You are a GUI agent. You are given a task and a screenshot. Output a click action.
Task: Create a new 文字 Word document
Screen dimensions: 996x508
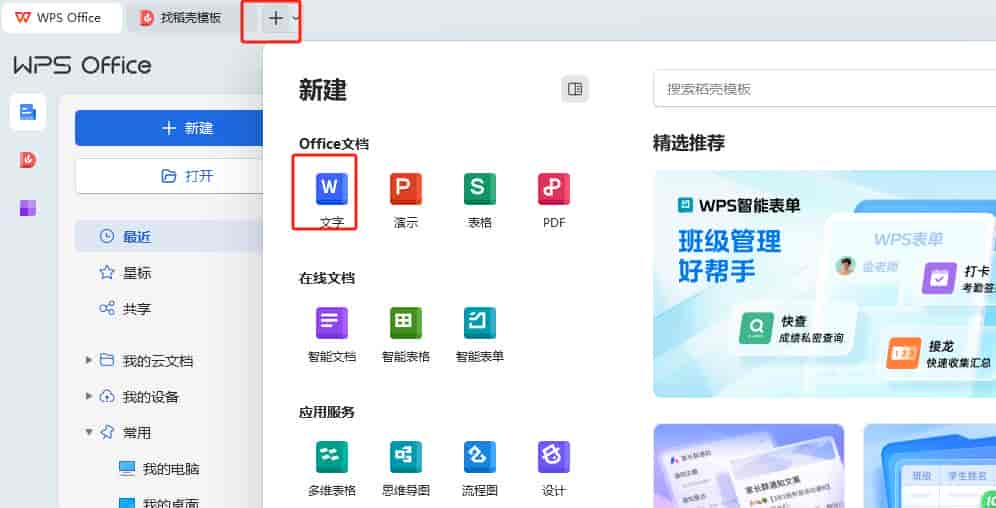(x=332, y=199)
